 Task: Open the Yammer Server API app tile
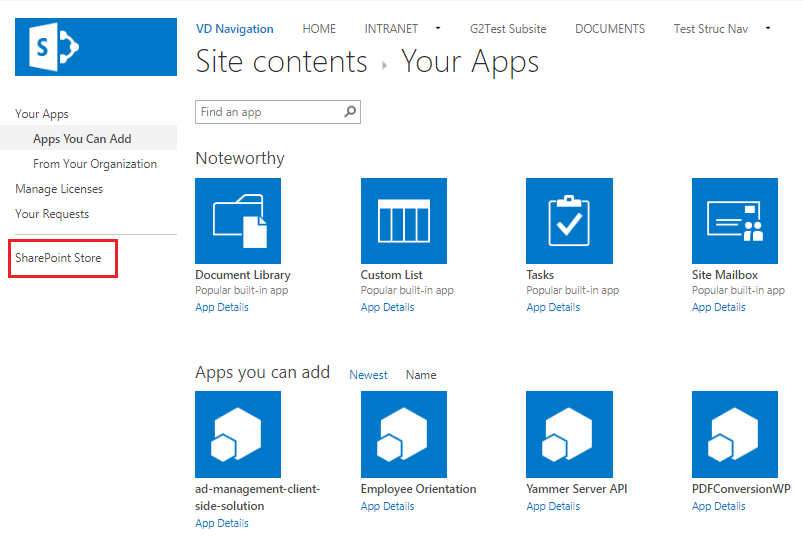coord(569,434)
